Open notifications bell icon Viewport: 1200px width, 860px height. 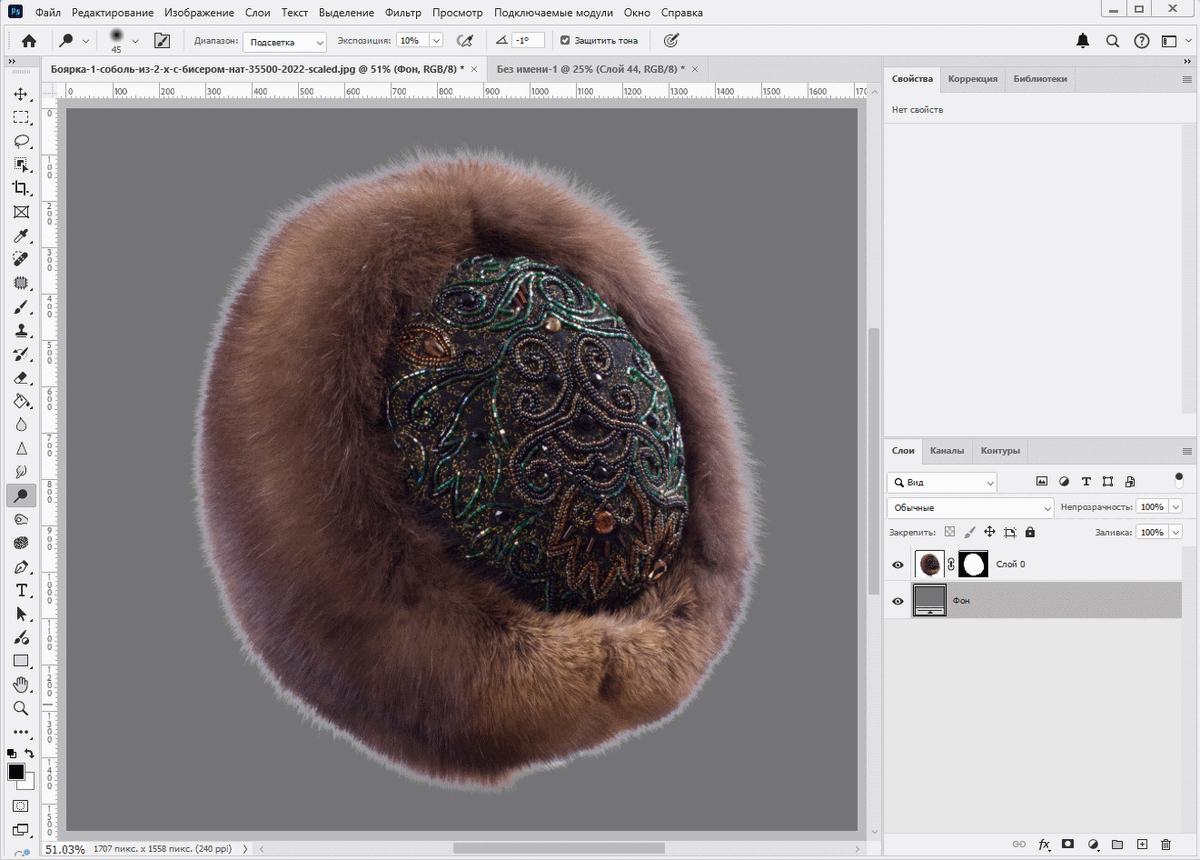1083,41
